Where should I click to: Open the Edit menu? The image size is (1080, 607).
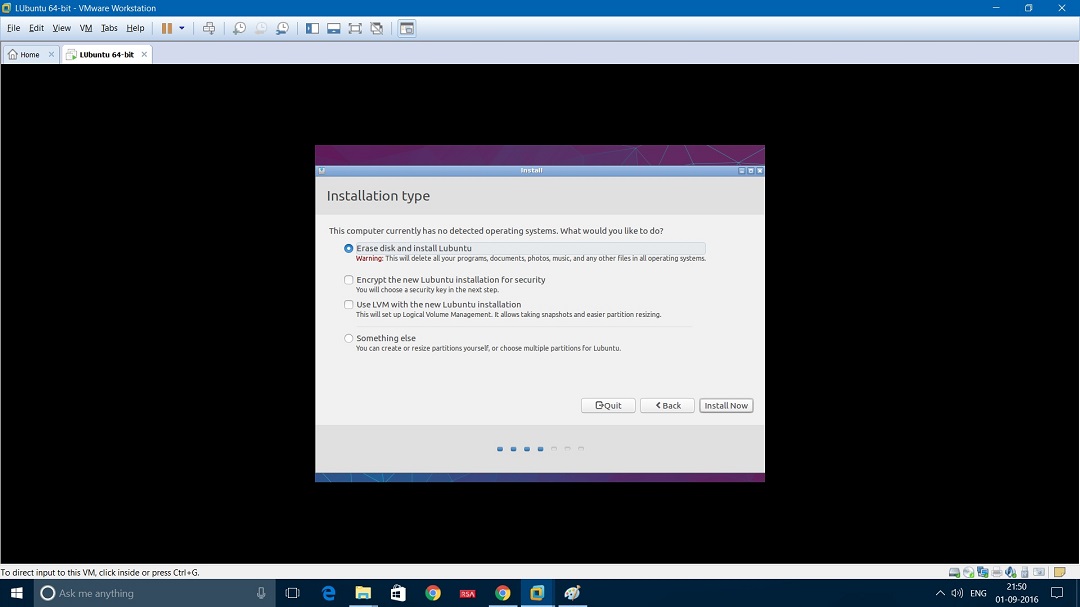point(37,28)
